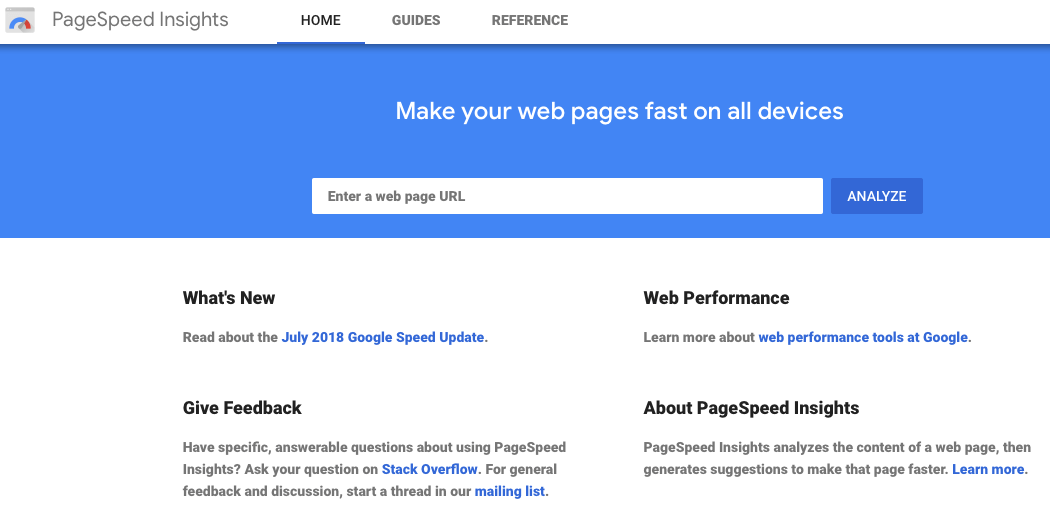Click the 'Make your web pages fast' headline
1050x520 pixels.
tap(619, 111)
